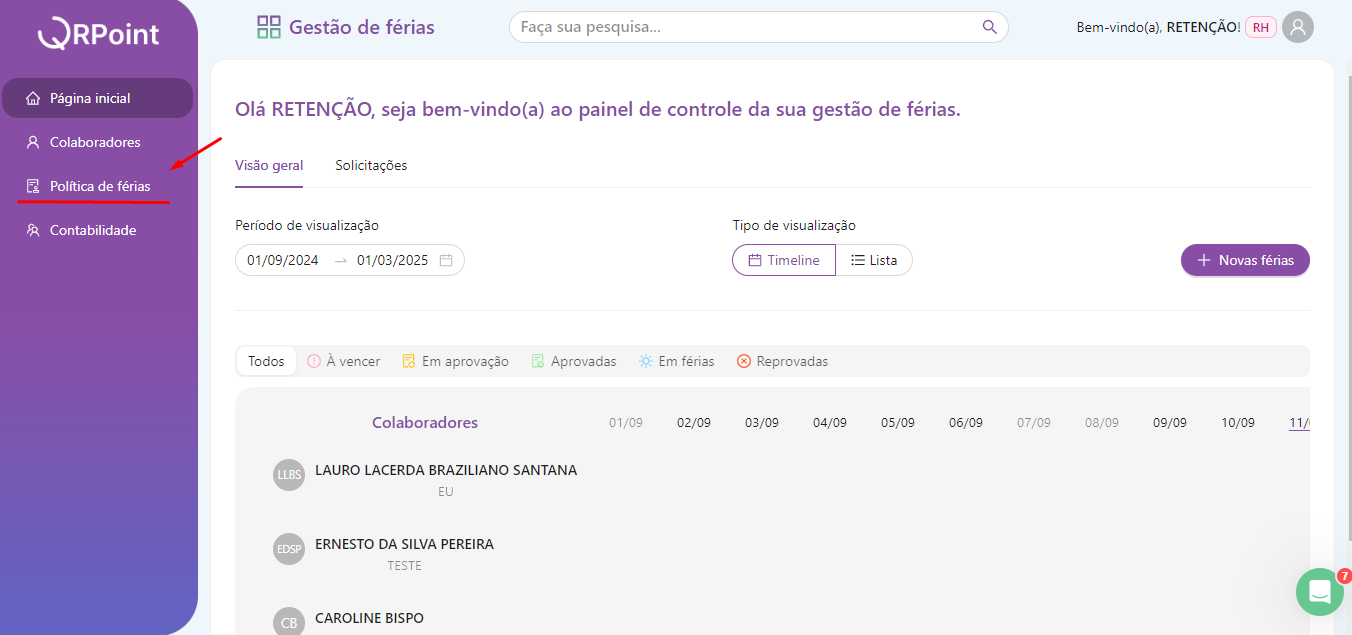Viewport: 1352px width, 635px height.
Task: Open the Solicitações tab
Action: pyautogui.click(x=371, y=165)
